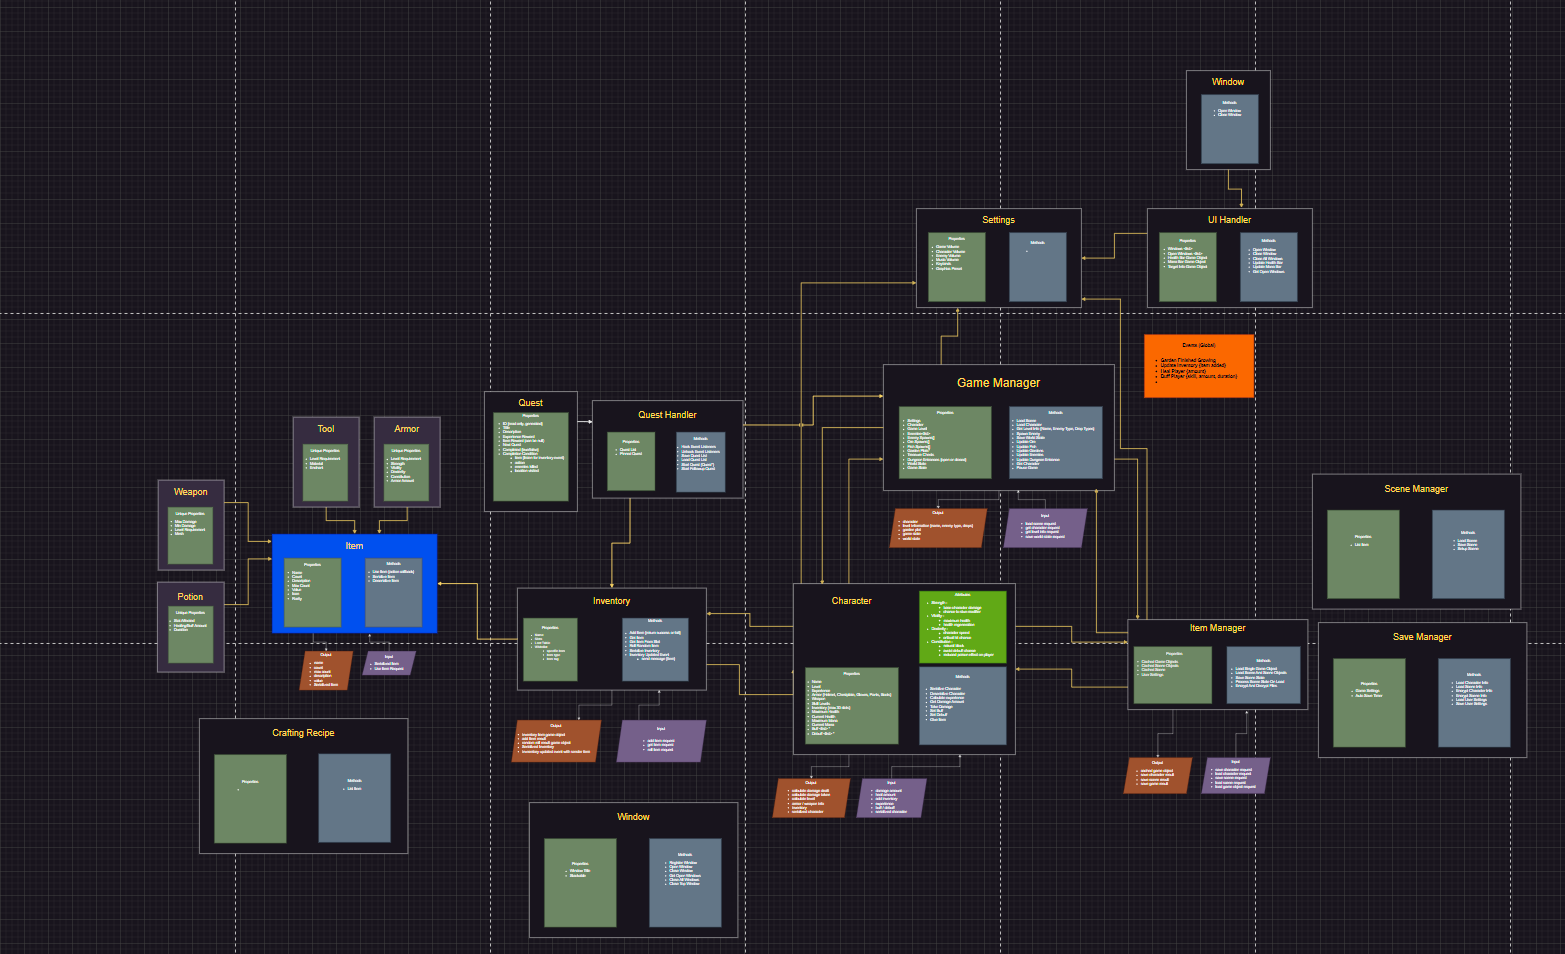Select the Item Manager node title
This screenshot has height=954, width=1565.
(1217, 628)
